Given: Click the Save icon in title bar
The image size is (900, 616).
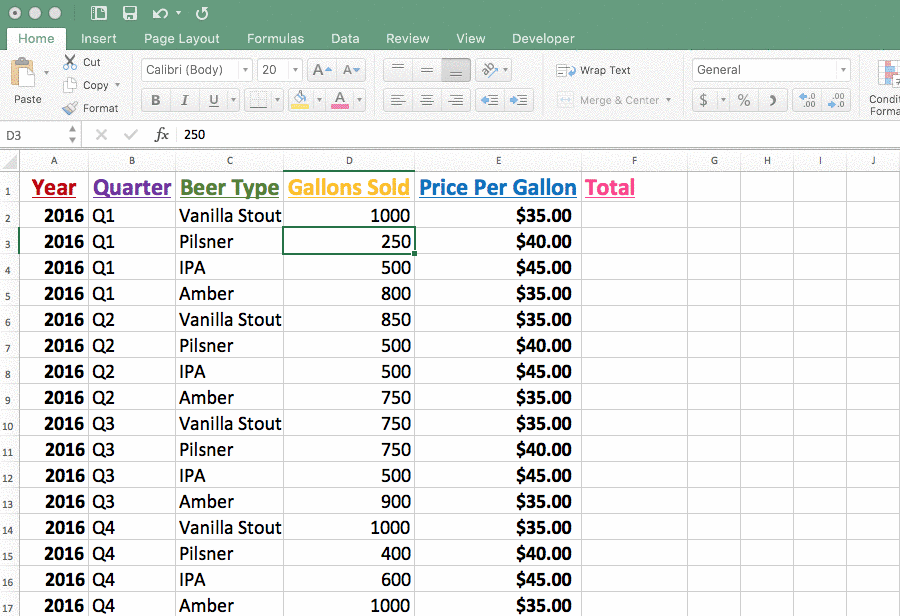Looking at the screenshot, I should 129,13.
